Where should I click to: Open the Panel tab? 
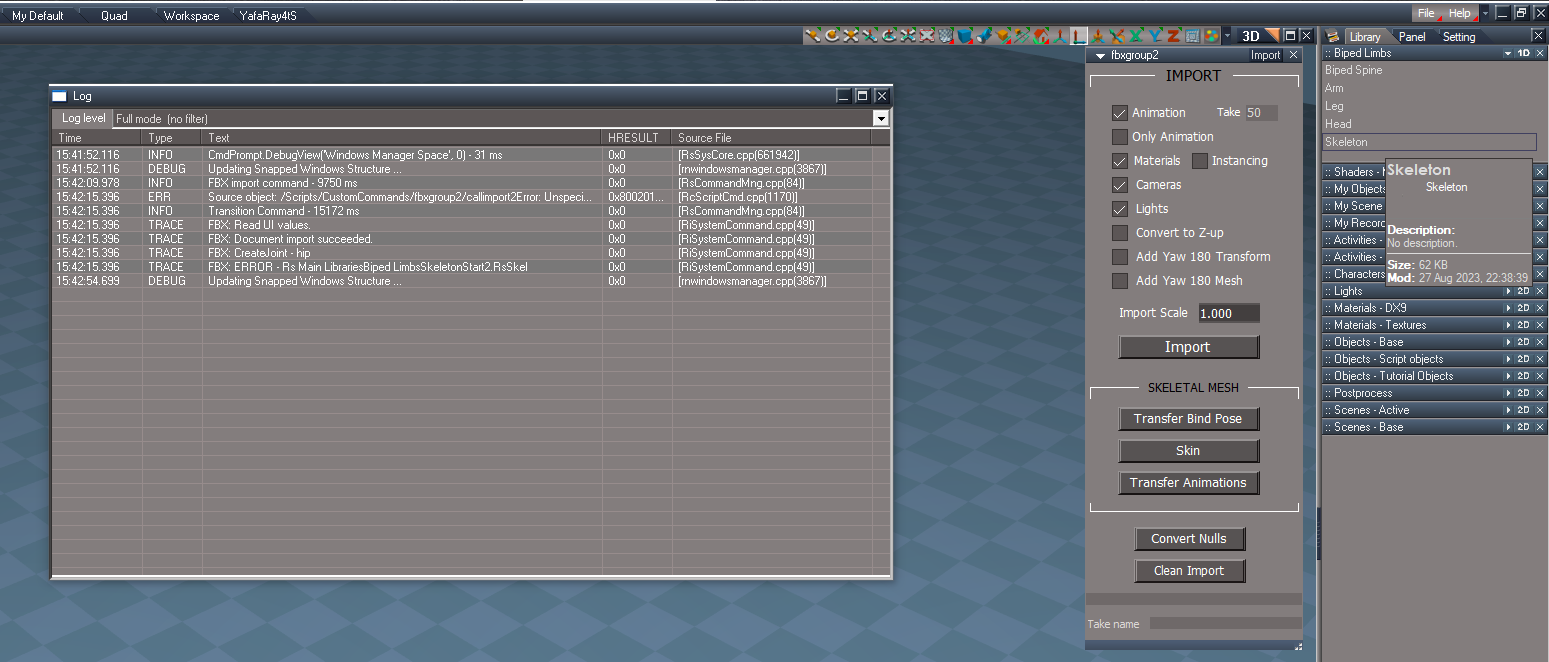[x=1412, y=37]
